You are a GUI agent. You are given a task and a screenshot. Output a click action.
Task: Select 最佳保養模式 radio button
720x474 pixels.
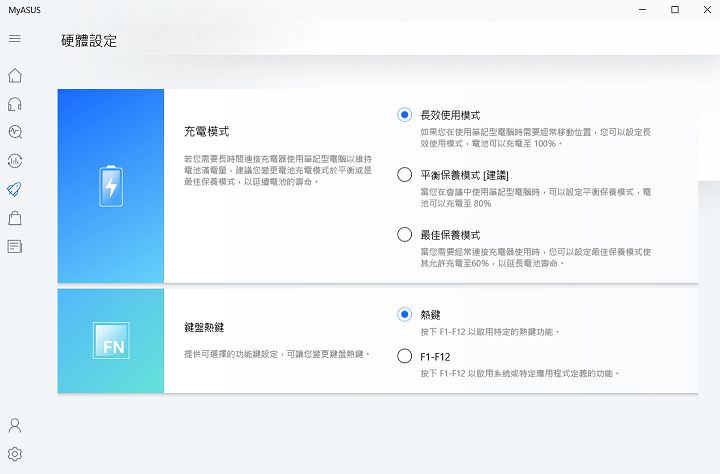click(x=404, y=234)
